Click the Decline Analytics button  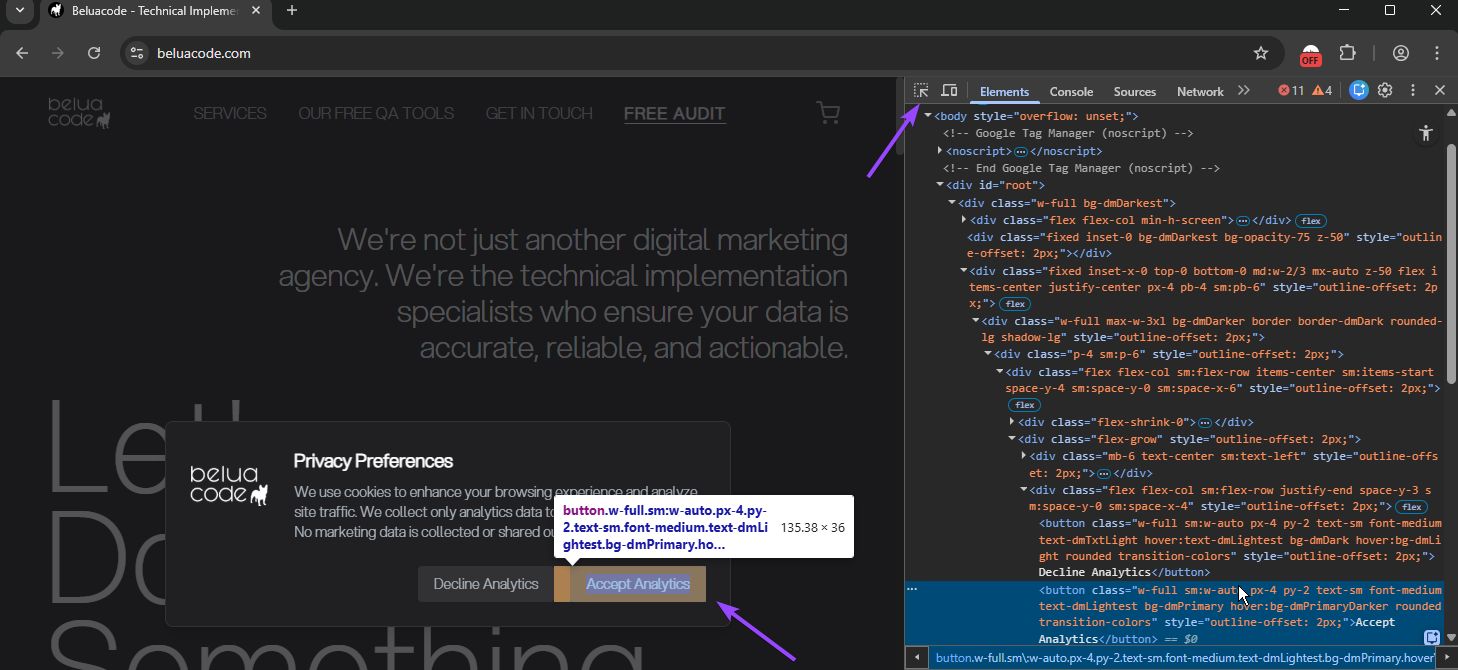click(485, 584)
